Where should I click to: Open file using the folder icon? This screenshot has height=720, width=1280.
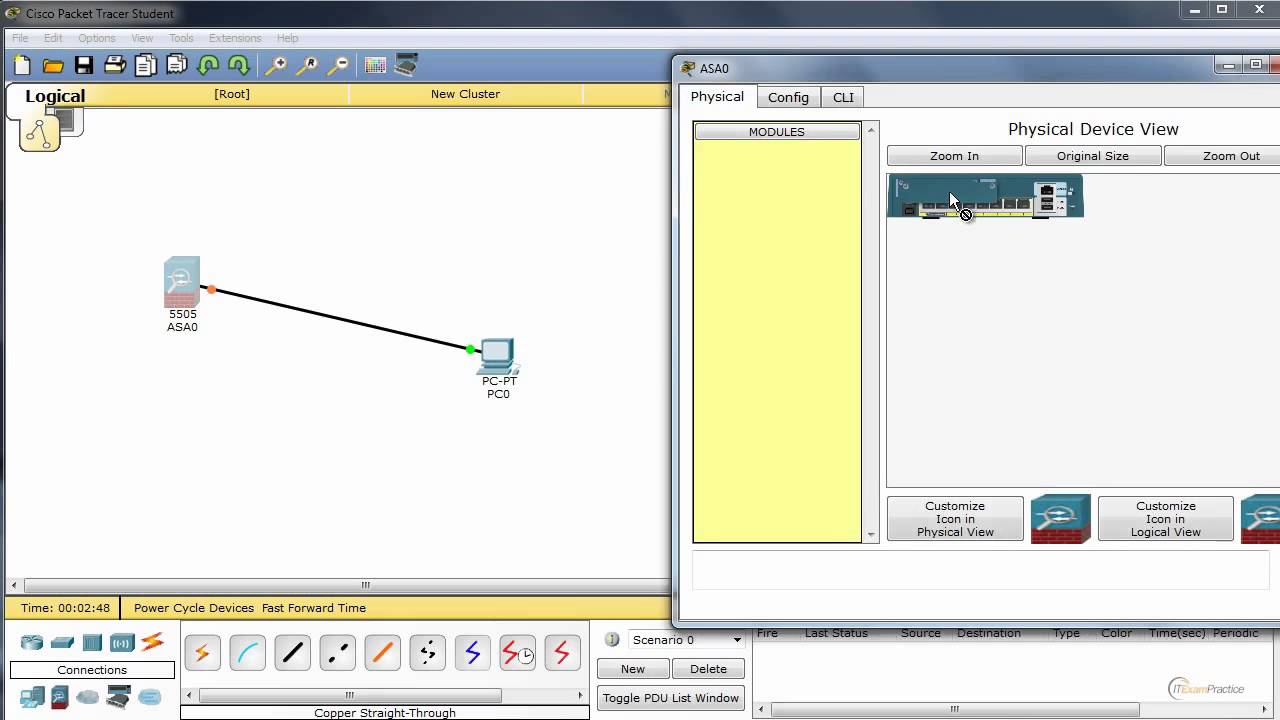tap(53, 66)
